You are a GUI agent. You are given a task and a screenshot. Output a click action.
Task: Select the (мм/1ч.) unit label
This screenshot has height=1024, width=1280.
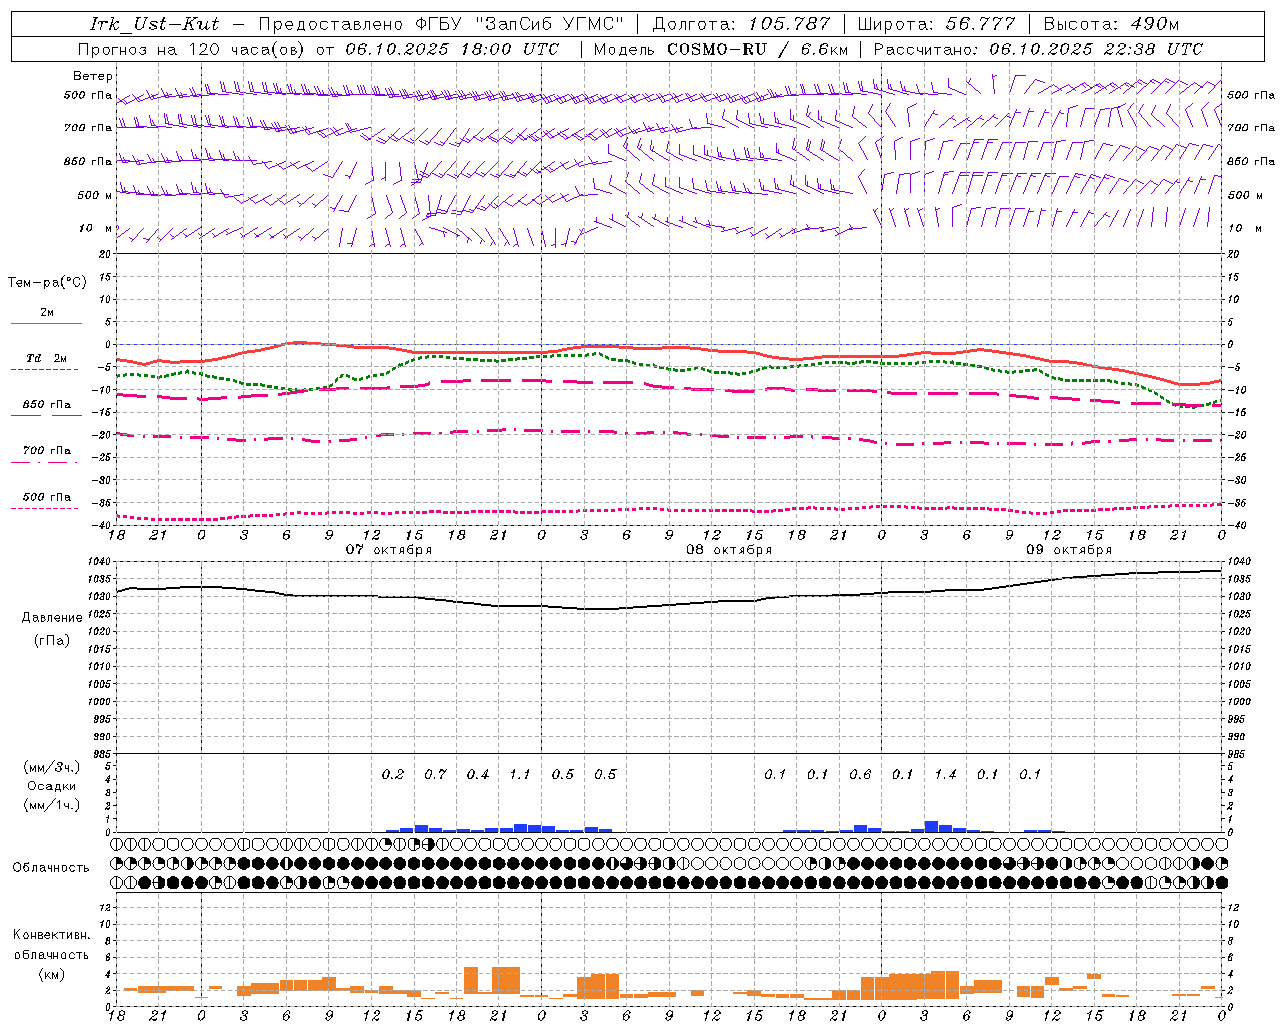(x=52, y=805)
